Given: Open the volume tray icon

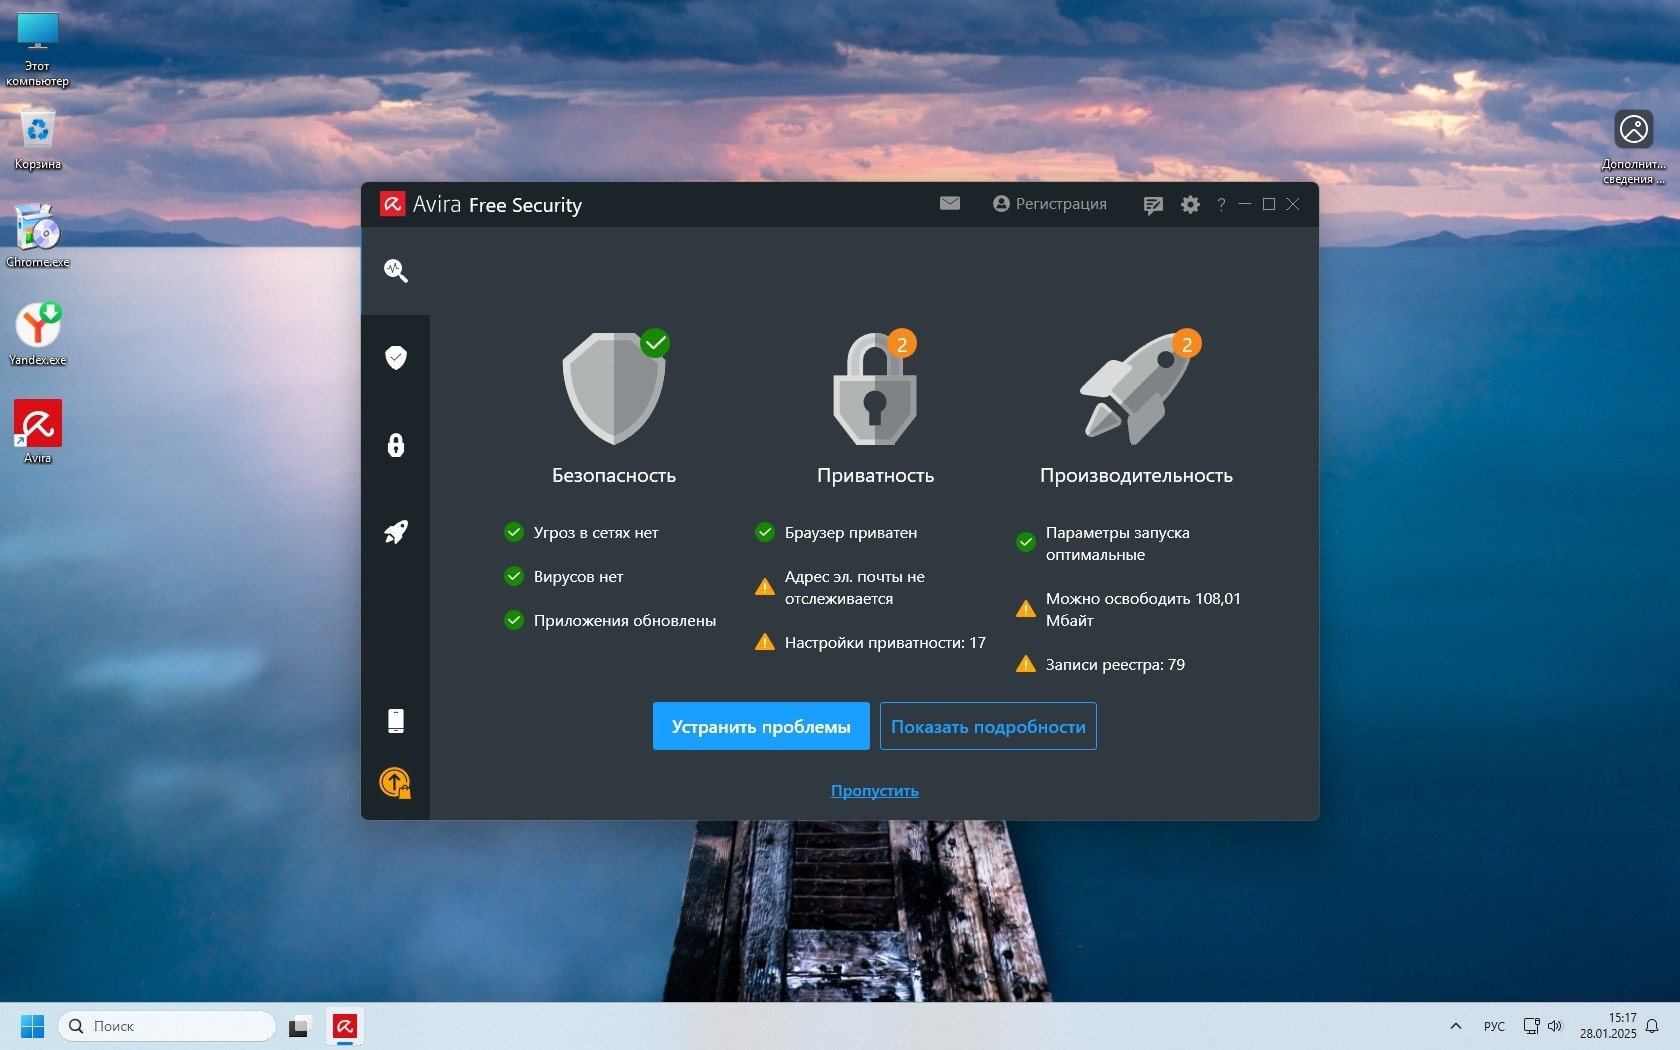Looking at the screenshot, I should coord(1555,1026).
